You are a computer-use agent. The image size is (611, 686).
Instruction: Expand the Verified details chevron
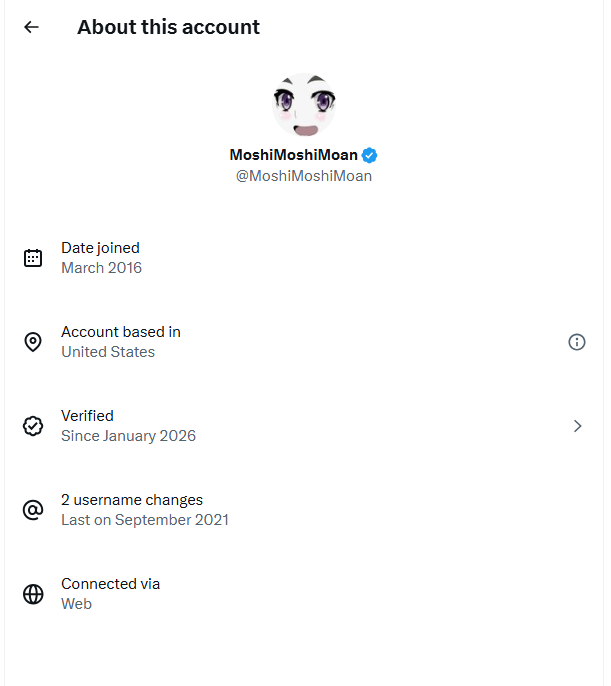[x=577, y=426]
